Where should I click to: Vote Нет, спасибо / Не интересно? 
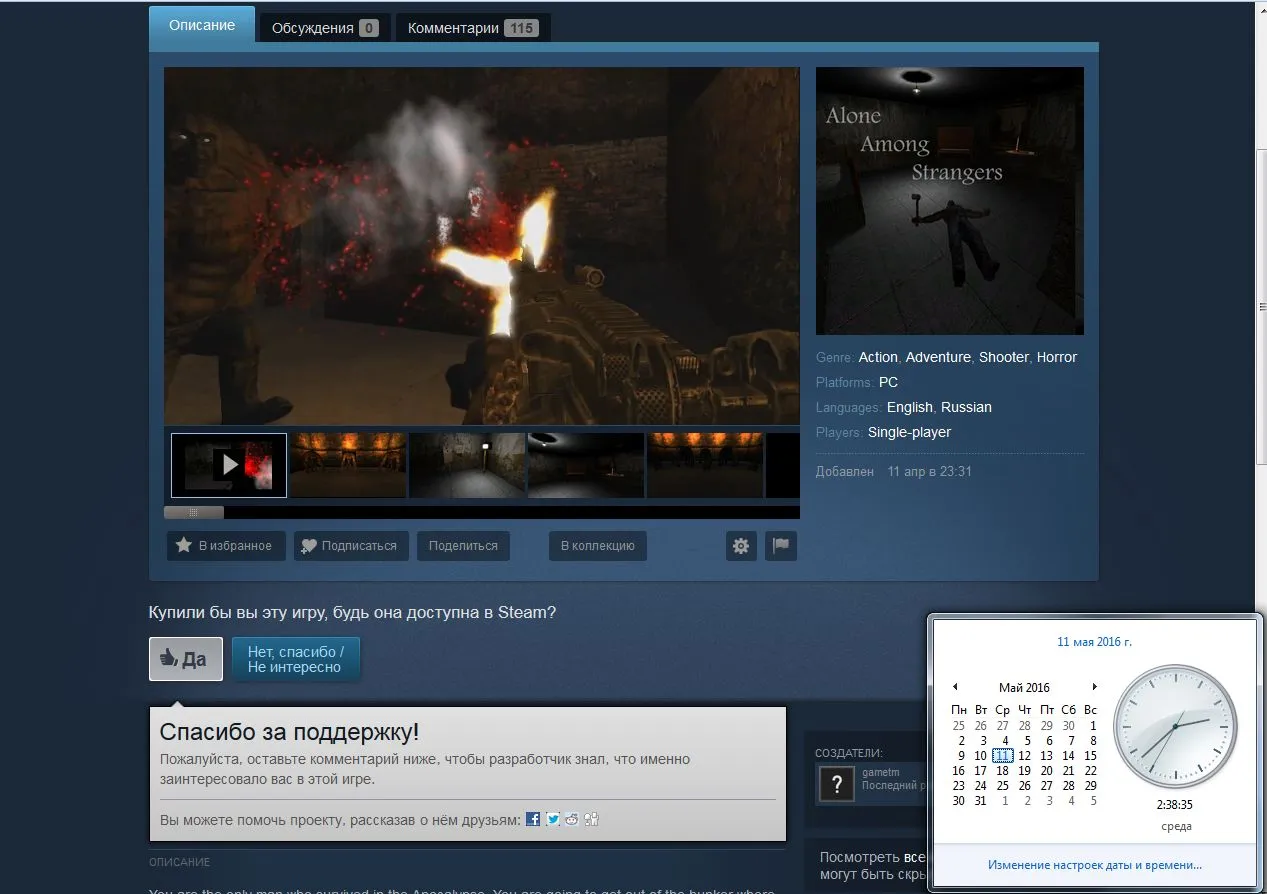pos(295,659)
